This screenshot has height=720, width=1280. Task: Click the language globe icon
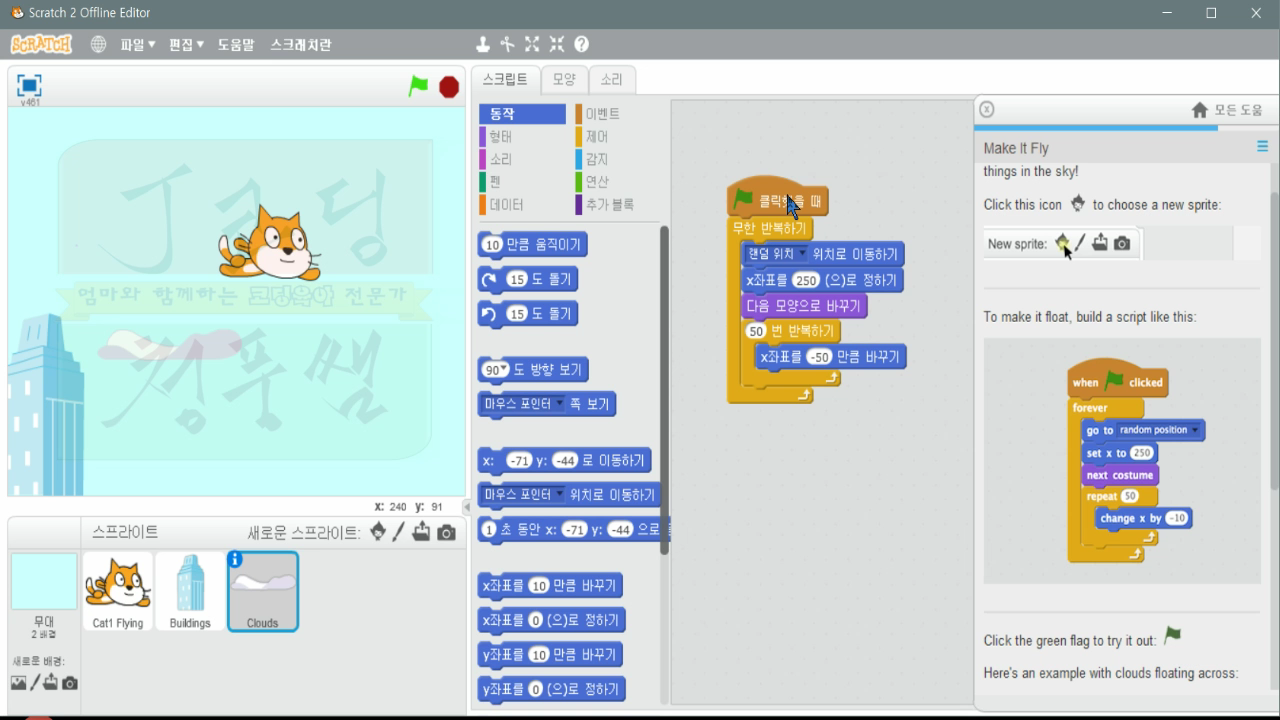pyautogui.click(x=97, y=44)
